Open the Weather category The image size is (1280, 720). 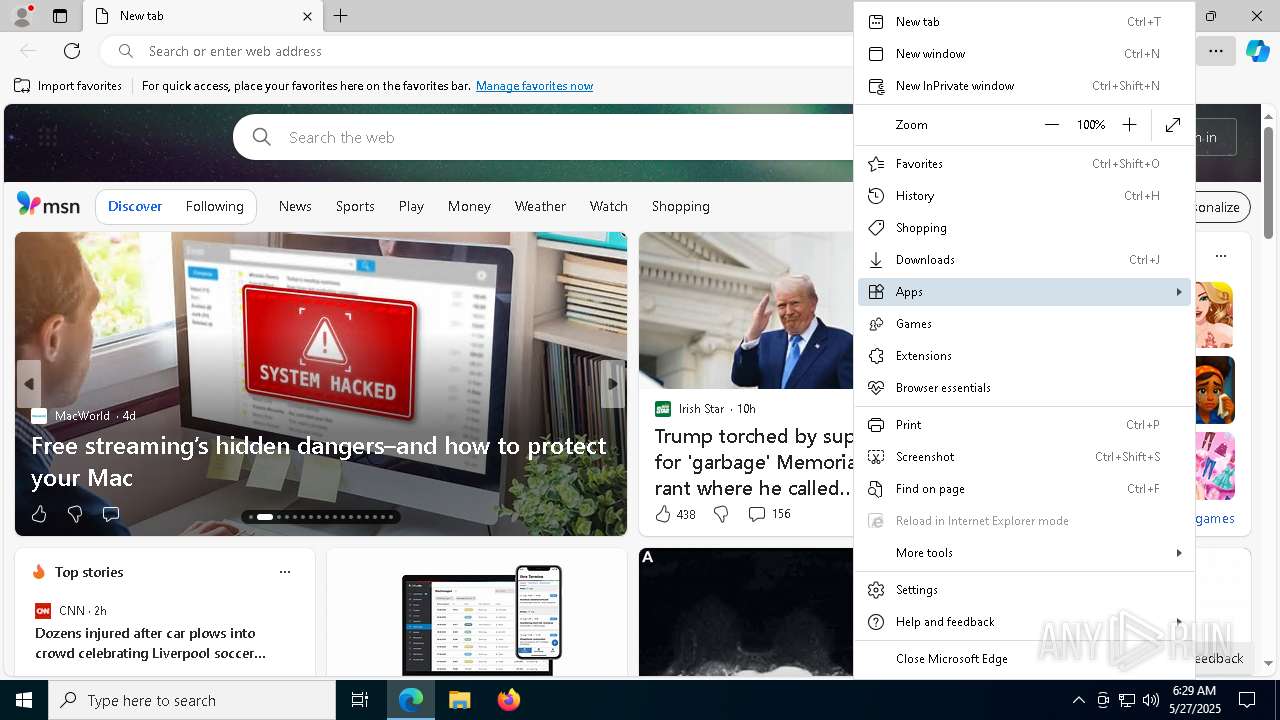pyautogui.click(x=540, y=206)
